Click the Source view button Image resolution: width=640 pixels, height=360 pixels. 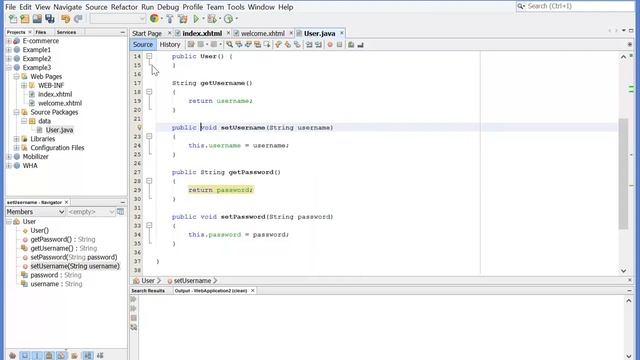point(143,44)
